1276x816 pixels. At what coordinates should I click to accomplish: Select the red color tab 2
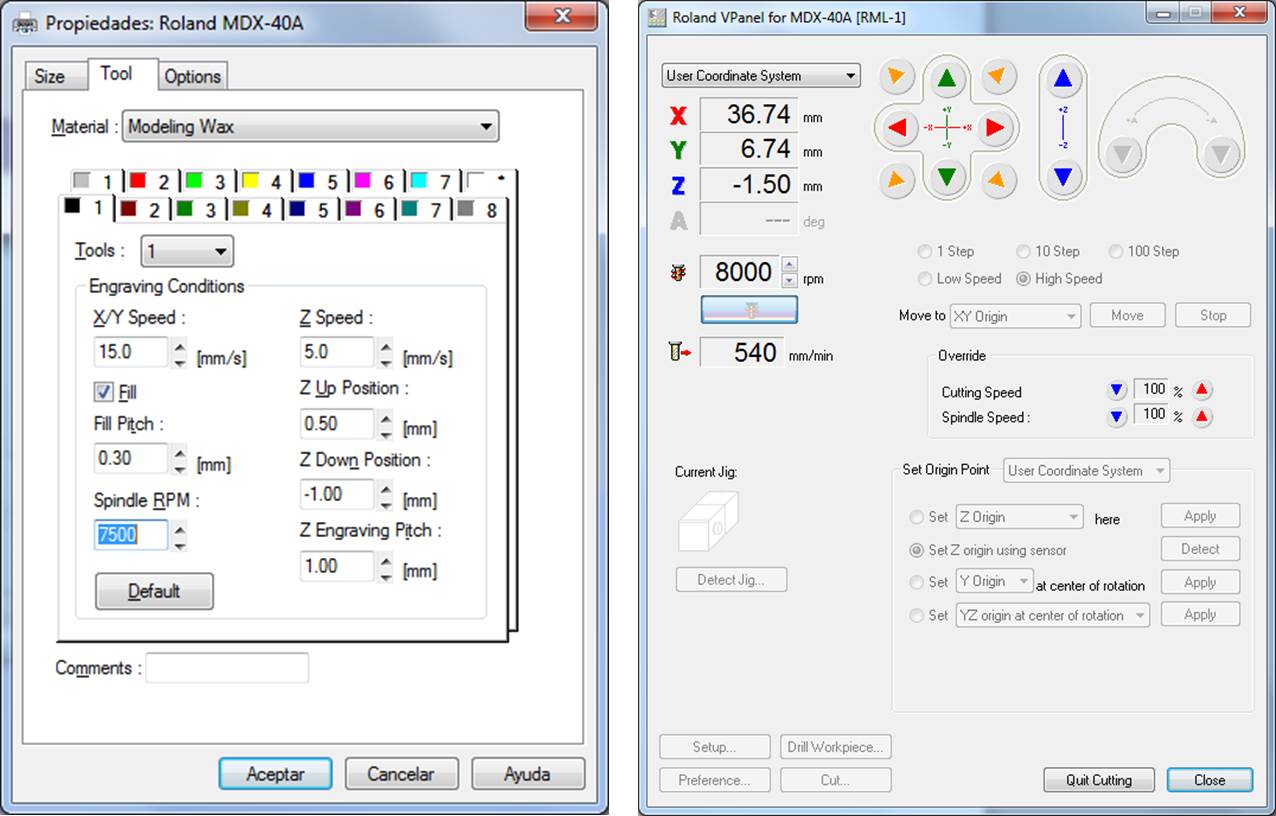coord(148,181)
